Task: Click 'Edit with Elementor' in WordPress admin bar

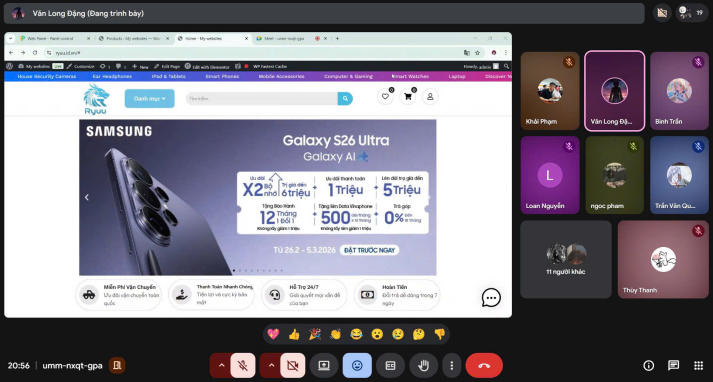Action: tap(207, 66)
